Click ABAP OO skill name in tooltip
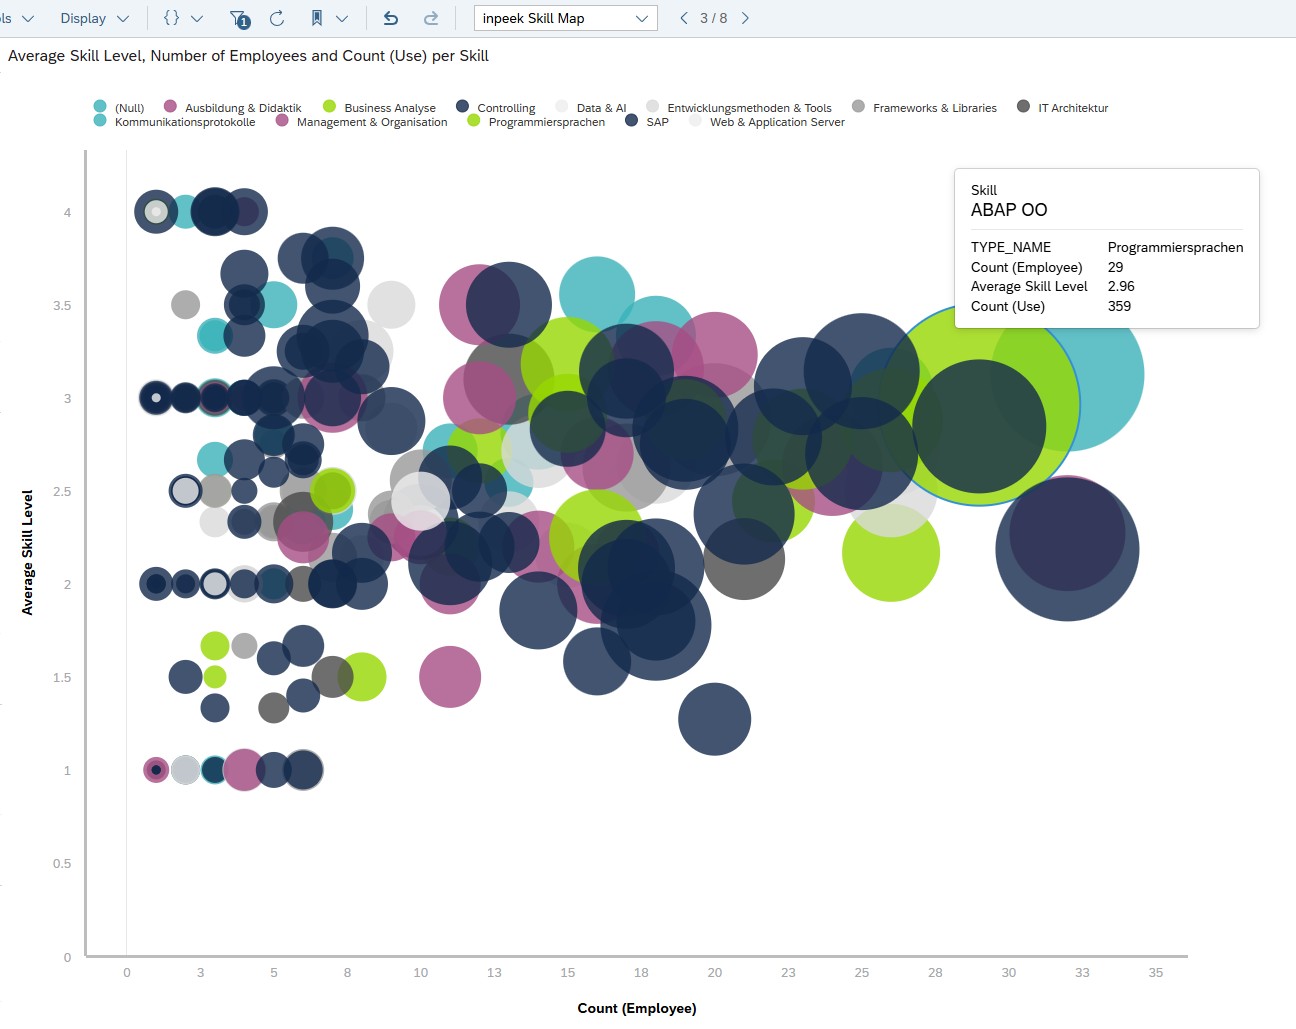This screenshot has width=1296, height=1029. tap(1009, 210)
